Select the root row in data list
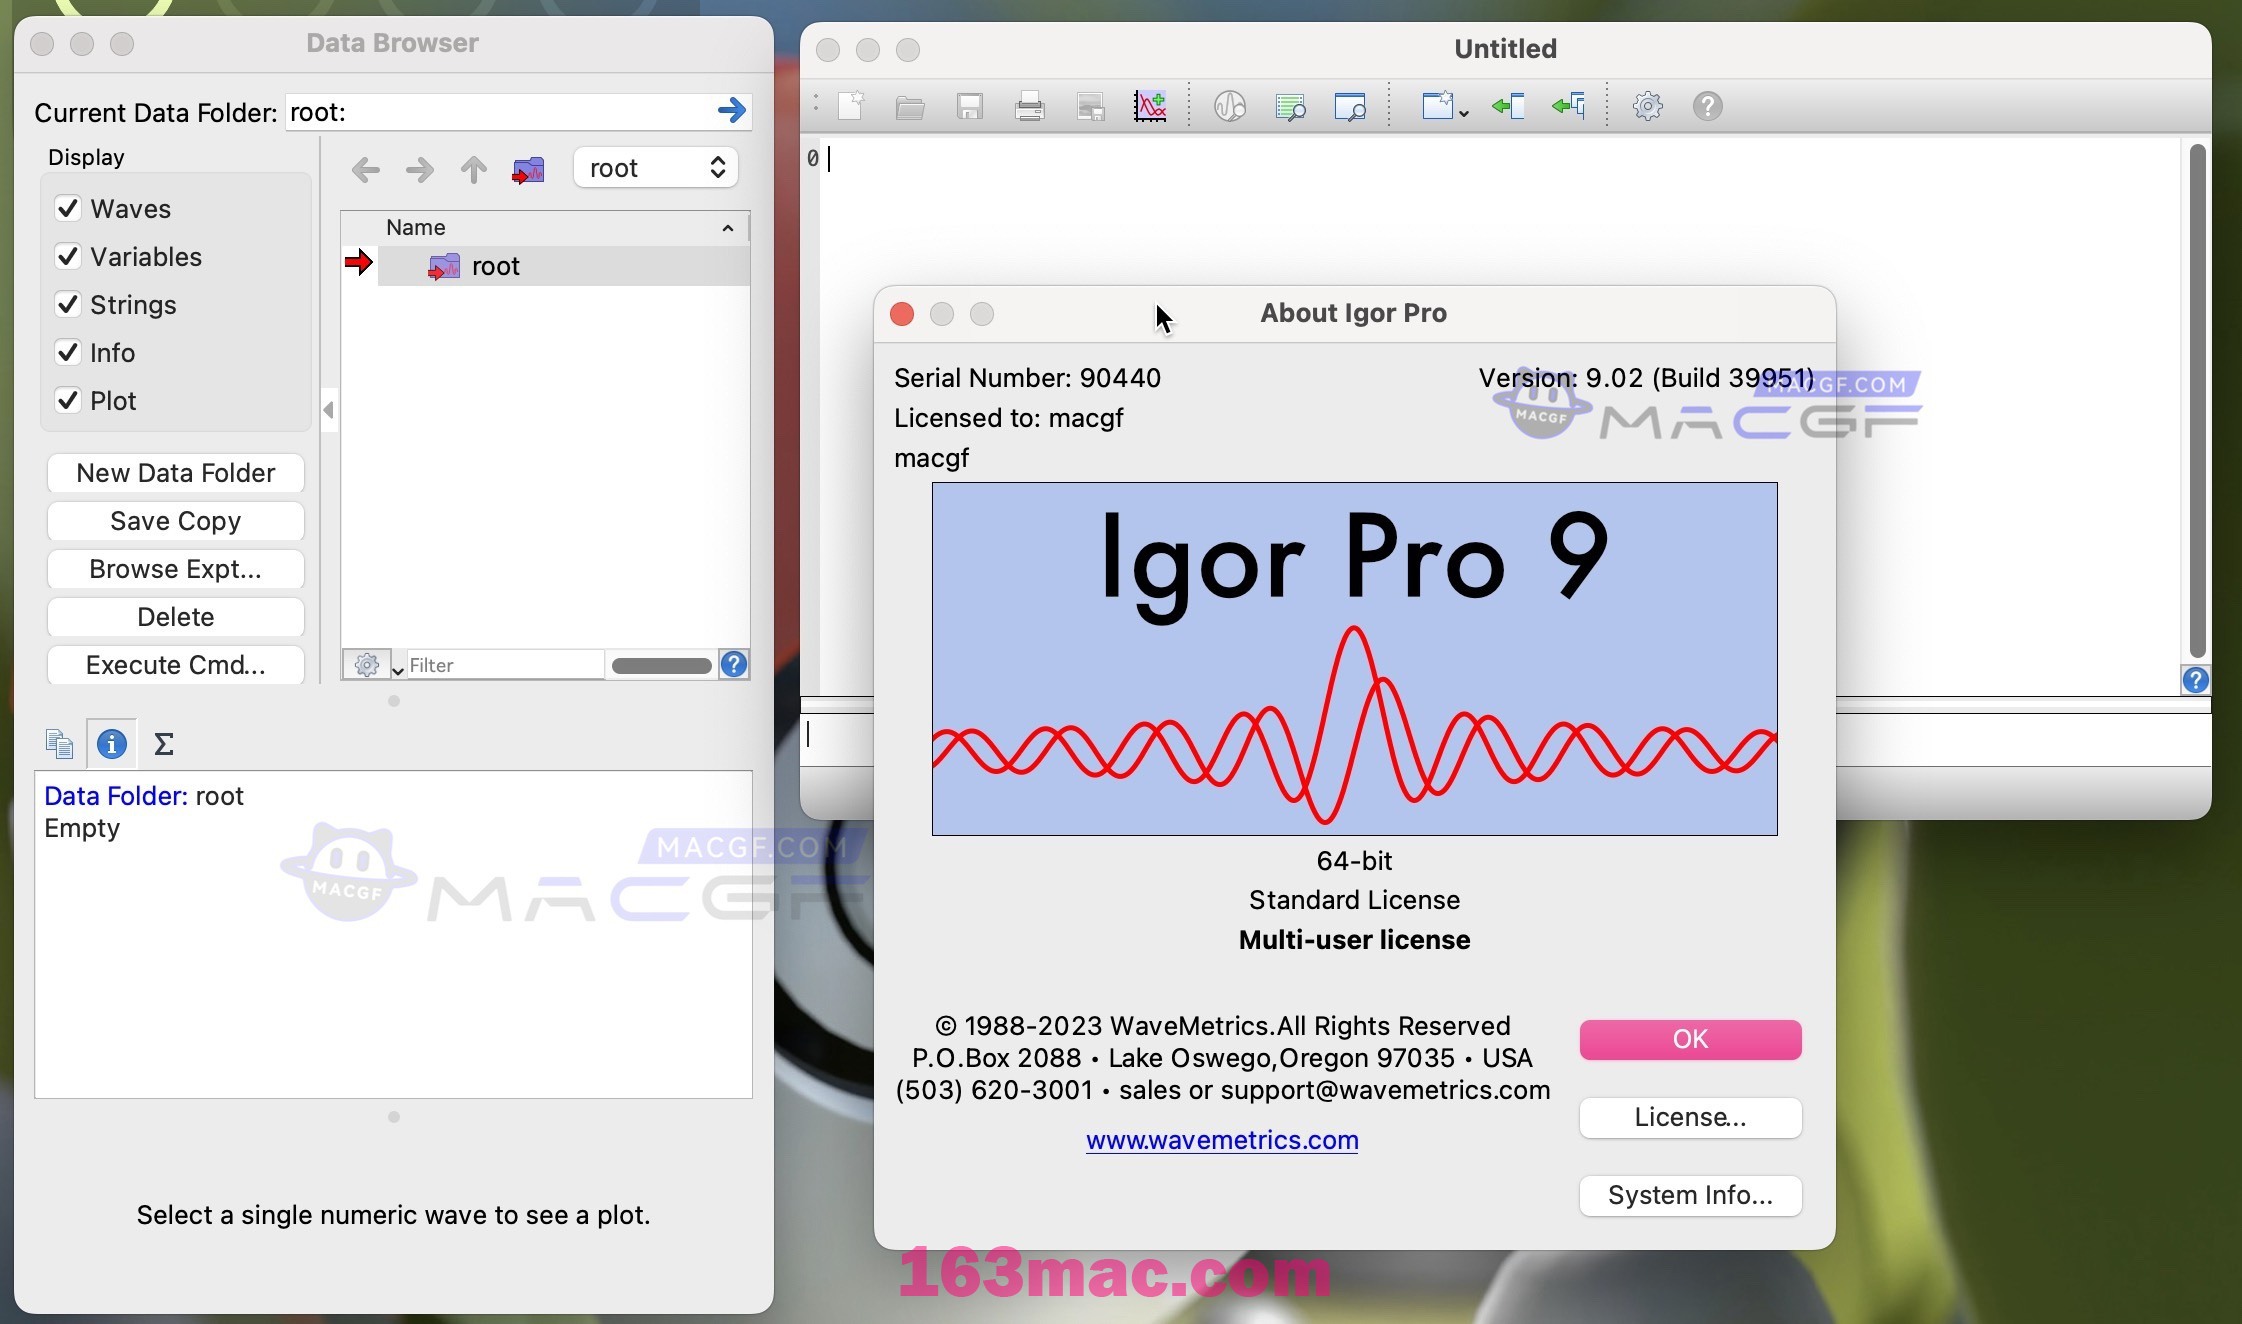2242x1324 pixels. pos(564,266)
